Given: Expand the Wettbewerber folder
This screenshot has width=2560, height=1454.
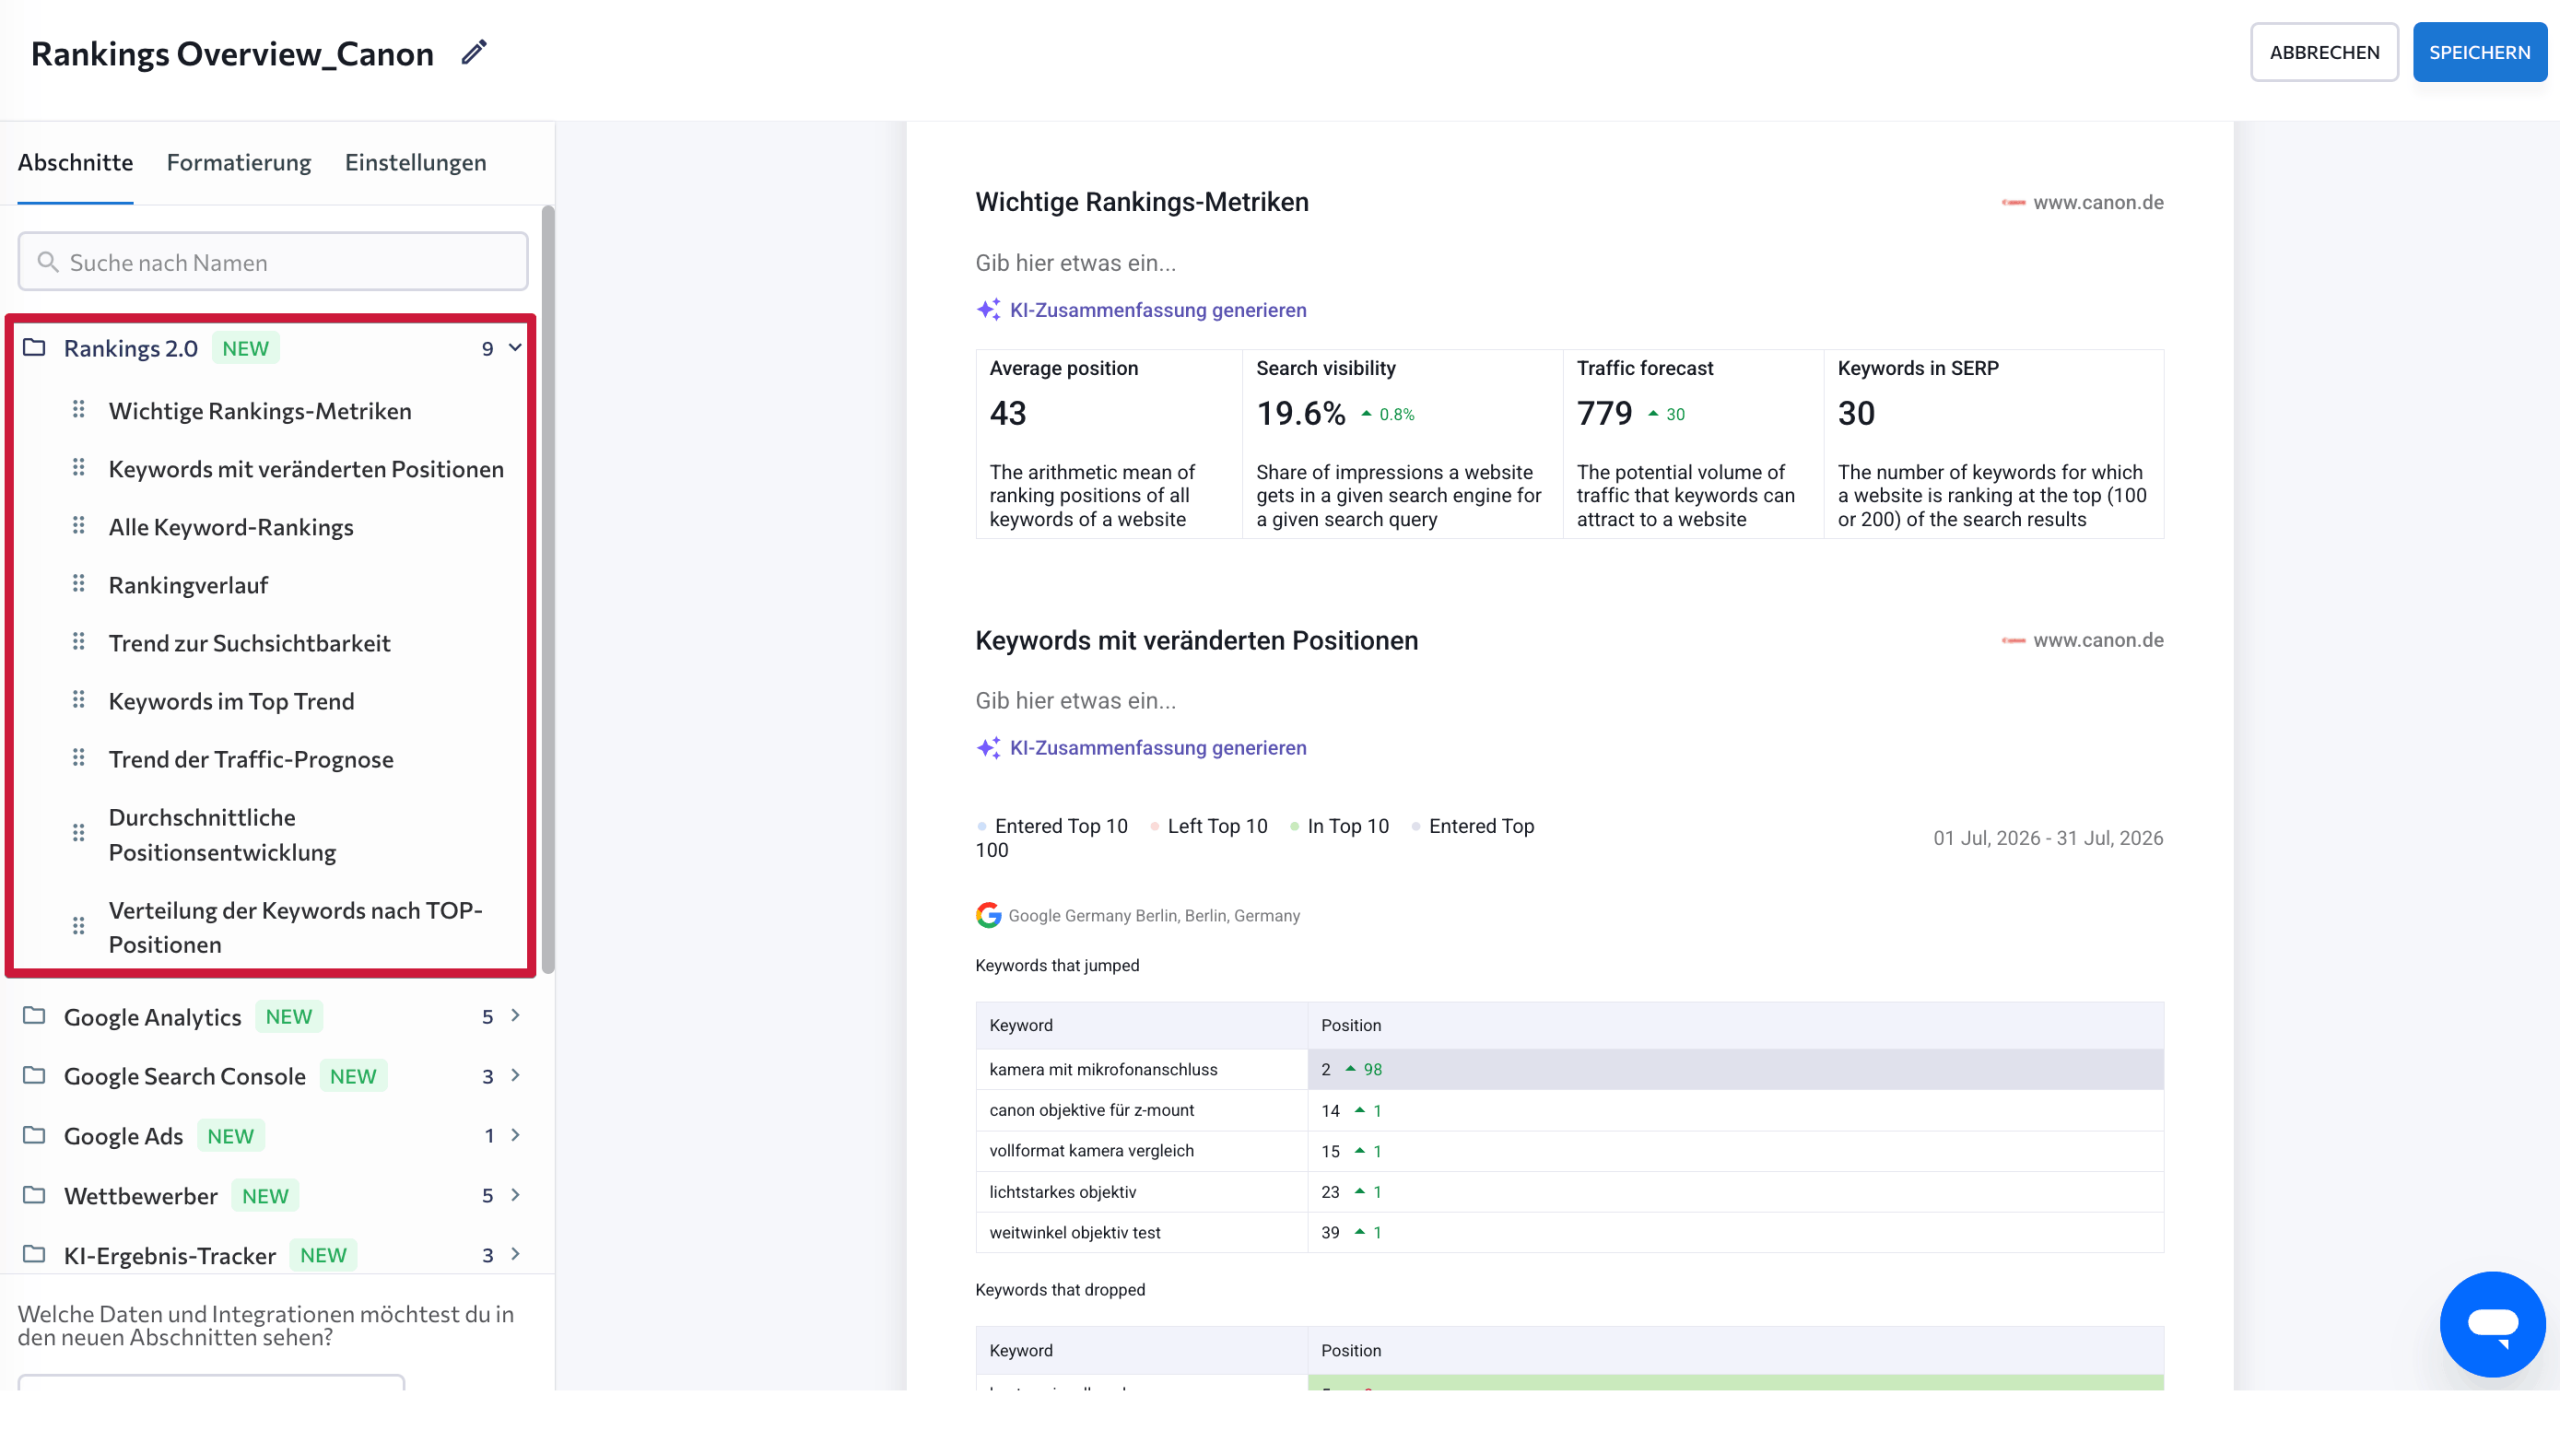Looking at the screenshot, I should pos(515,1196).
